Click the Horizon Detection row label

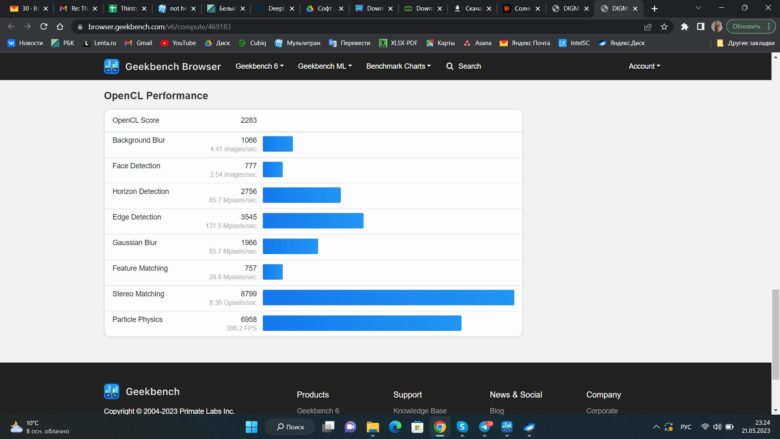coord(141,191)
